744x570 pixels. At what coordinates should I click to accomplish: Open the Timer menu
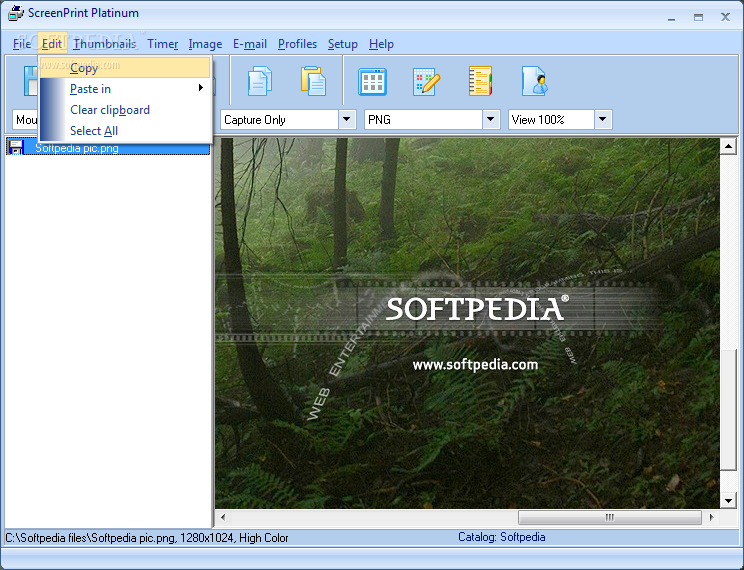point(163,44)
